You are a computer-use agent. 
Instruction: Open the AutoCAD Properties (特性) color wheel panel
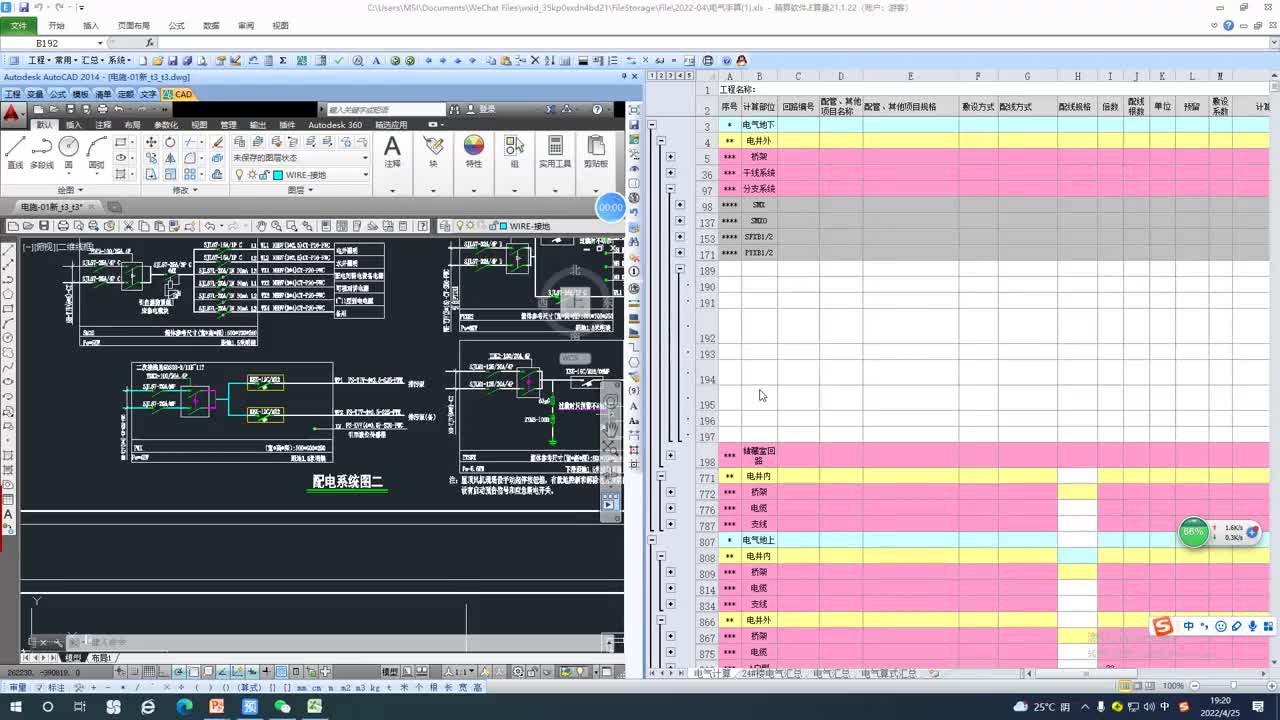(x=474, y=152)
